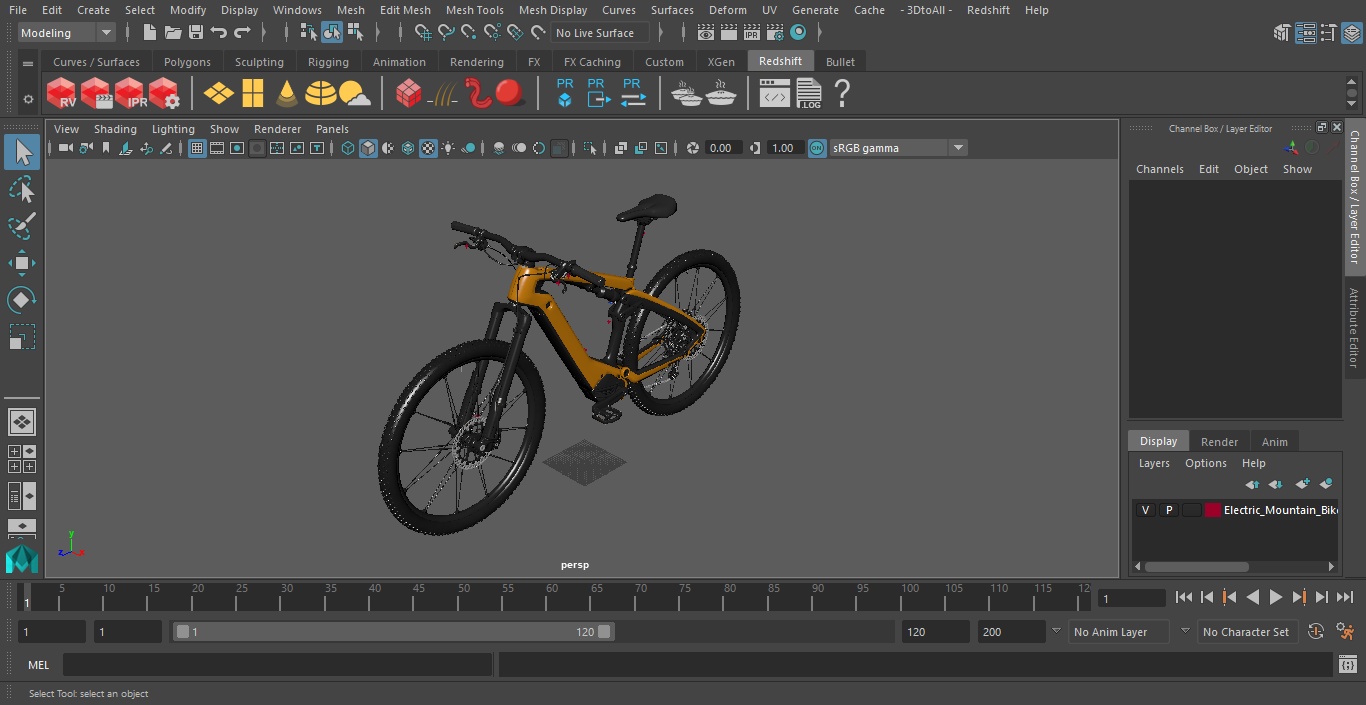Click the redo arrow in status line
1366x705 pixels.
tap(242, 33)
